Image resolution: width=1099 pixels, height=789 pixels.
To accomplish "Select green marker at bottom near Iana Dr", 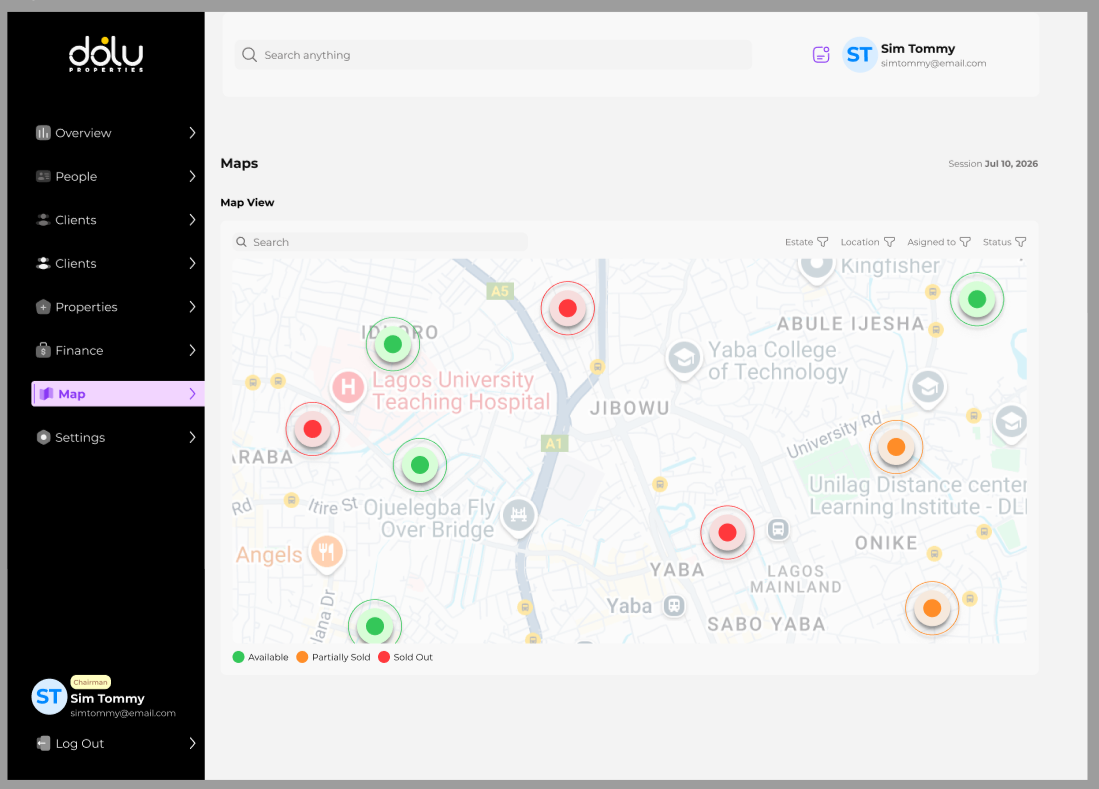I will coord(375,622).
